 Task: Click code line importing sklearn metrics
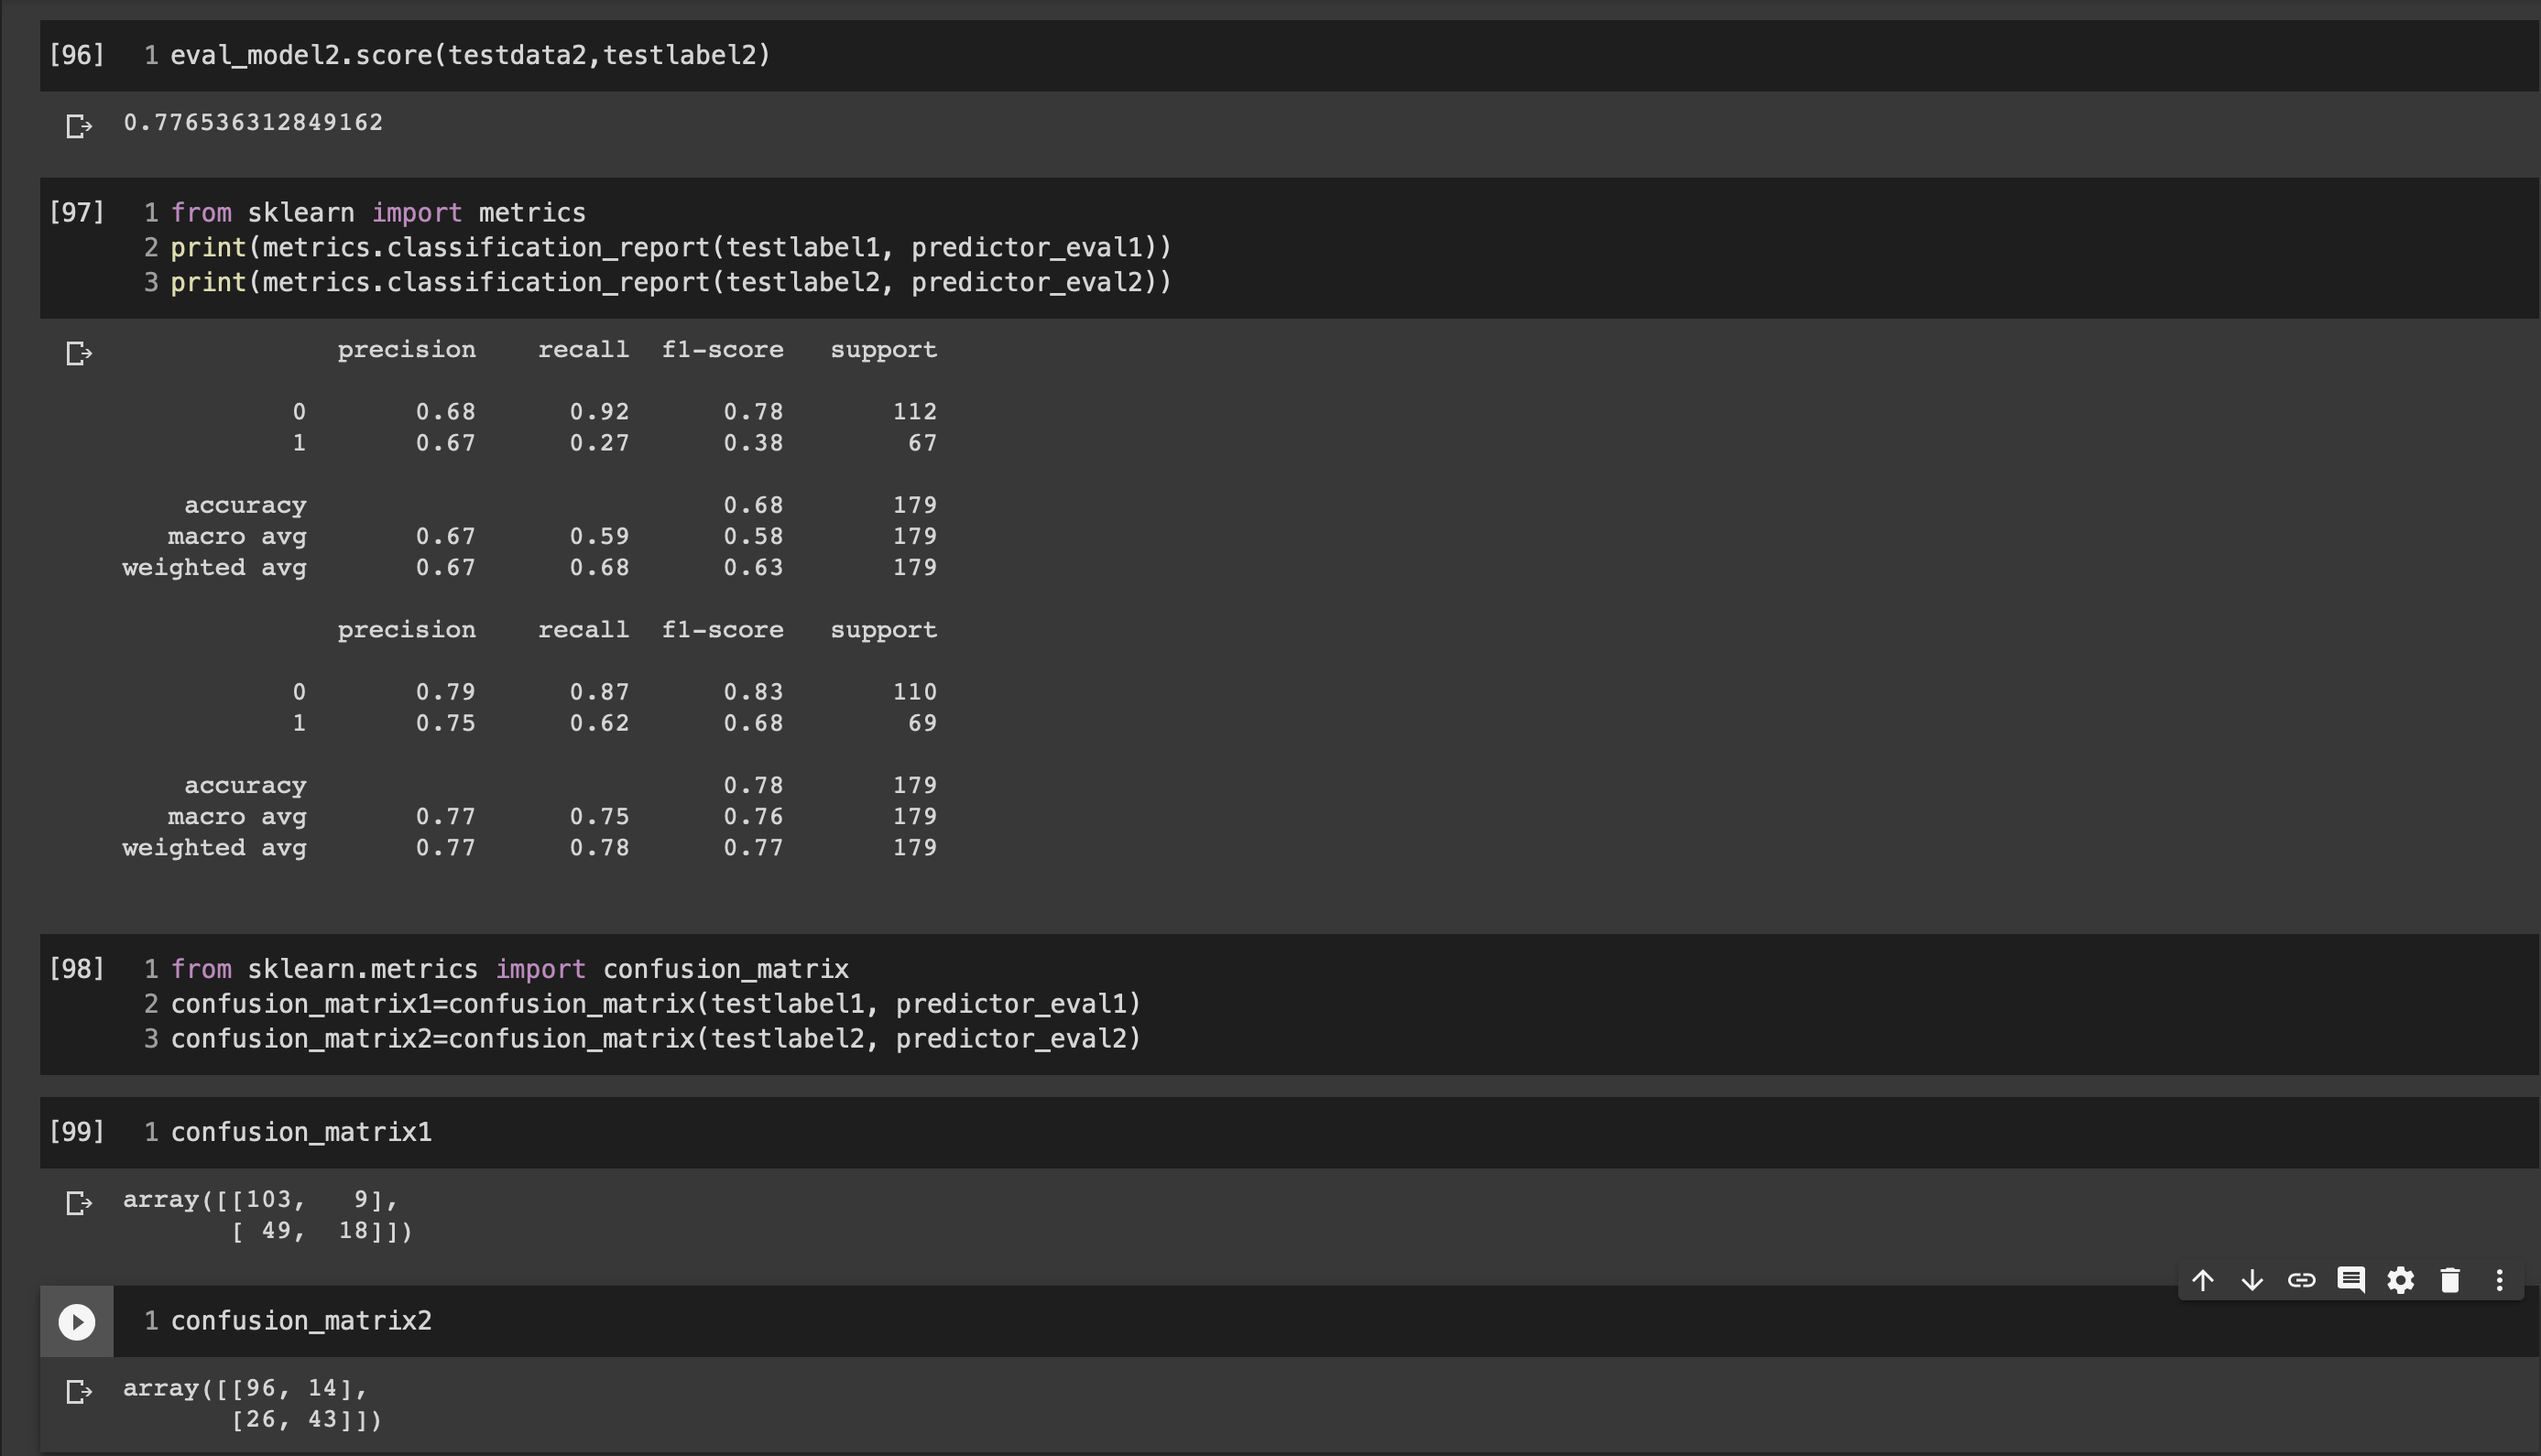[x=378, y=213]
